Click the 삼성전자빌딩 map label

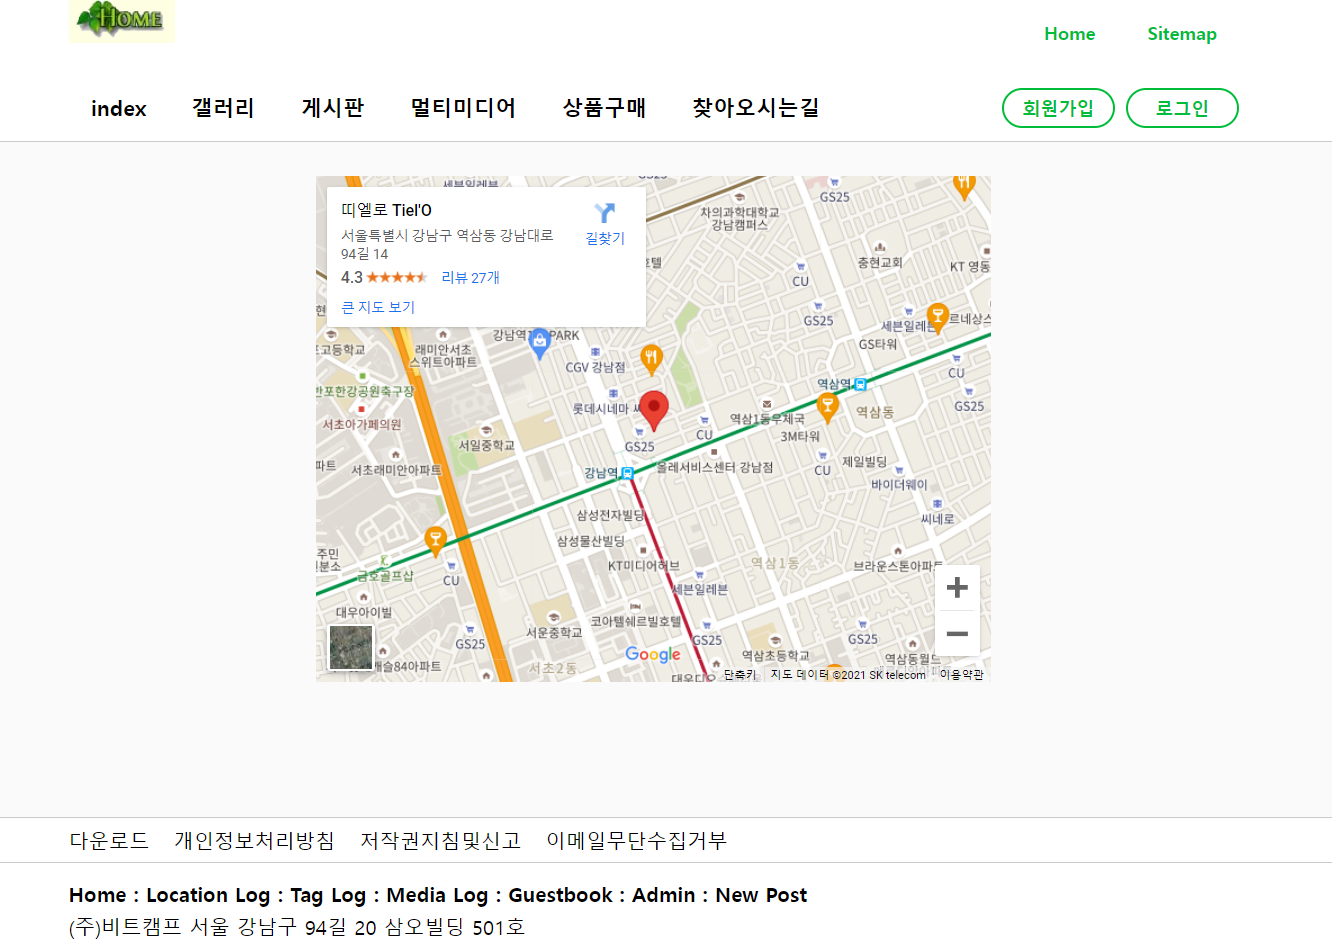(610, 515)
